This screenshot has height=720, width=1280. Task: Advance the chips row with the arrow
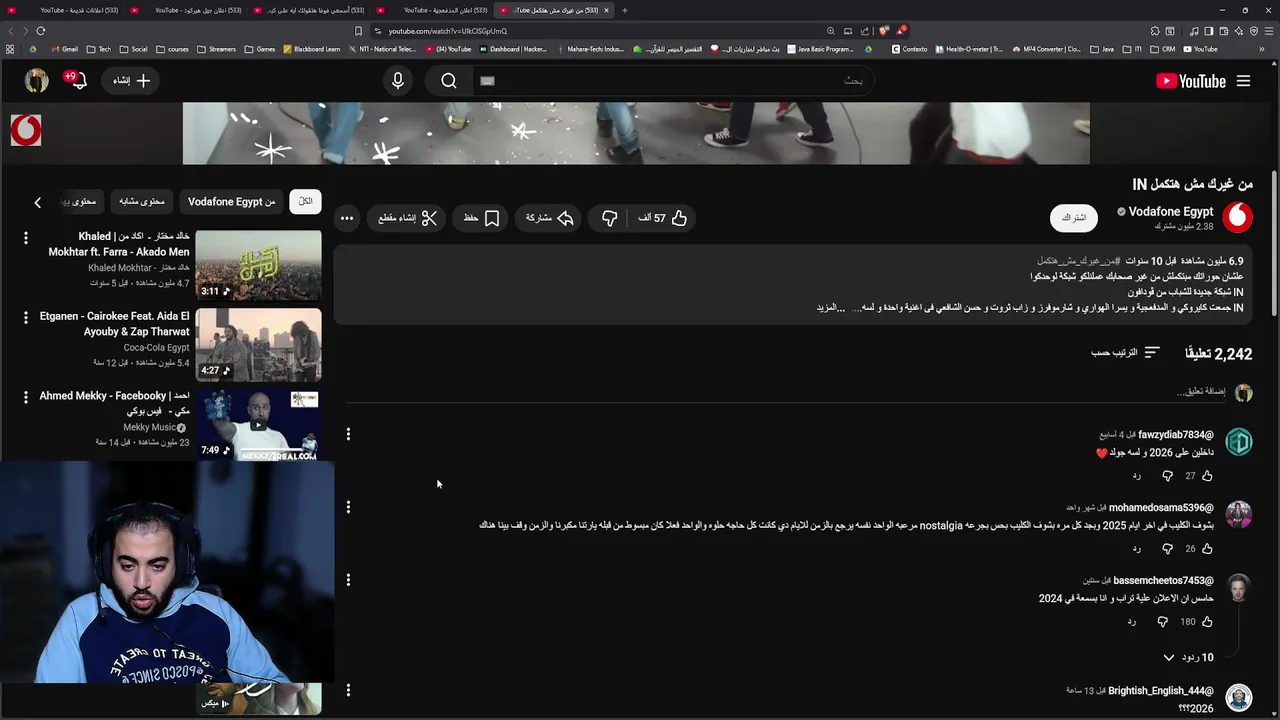38,202
